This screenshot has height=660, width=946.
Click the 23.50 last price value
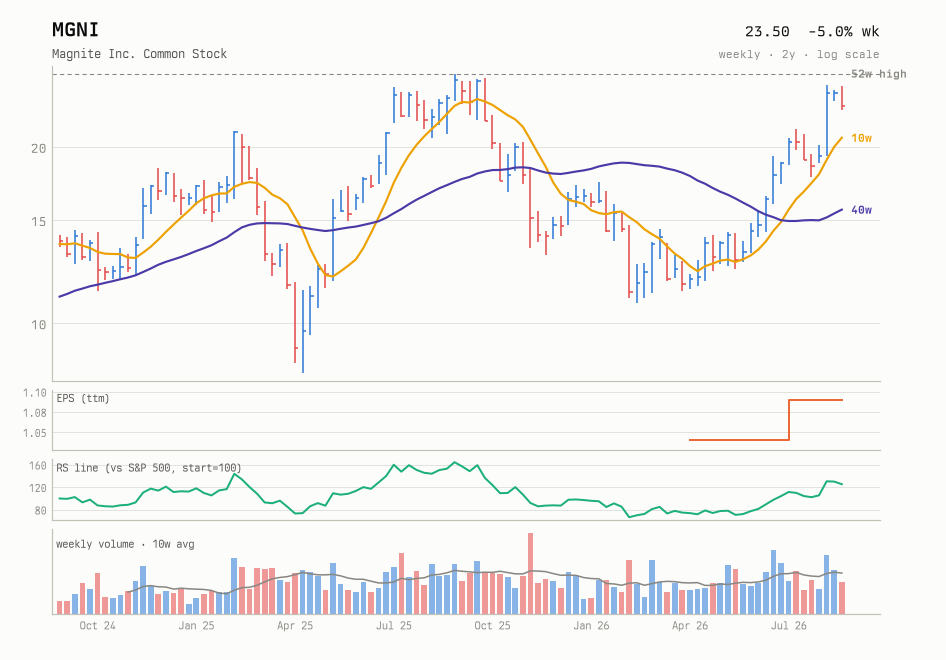[x=767, y=31]
